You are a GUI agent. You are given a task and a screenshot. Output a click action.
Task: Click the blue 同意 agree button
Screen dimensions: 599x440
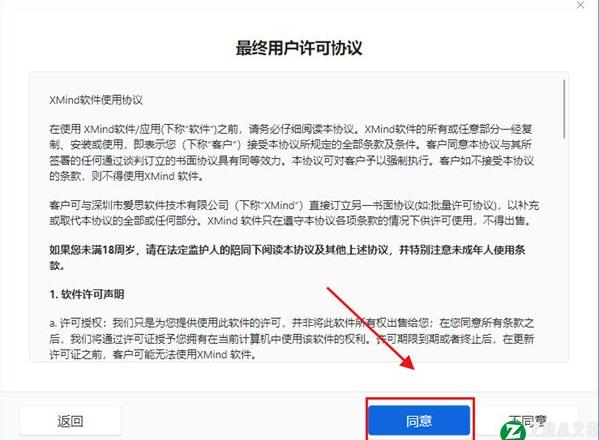419,421
